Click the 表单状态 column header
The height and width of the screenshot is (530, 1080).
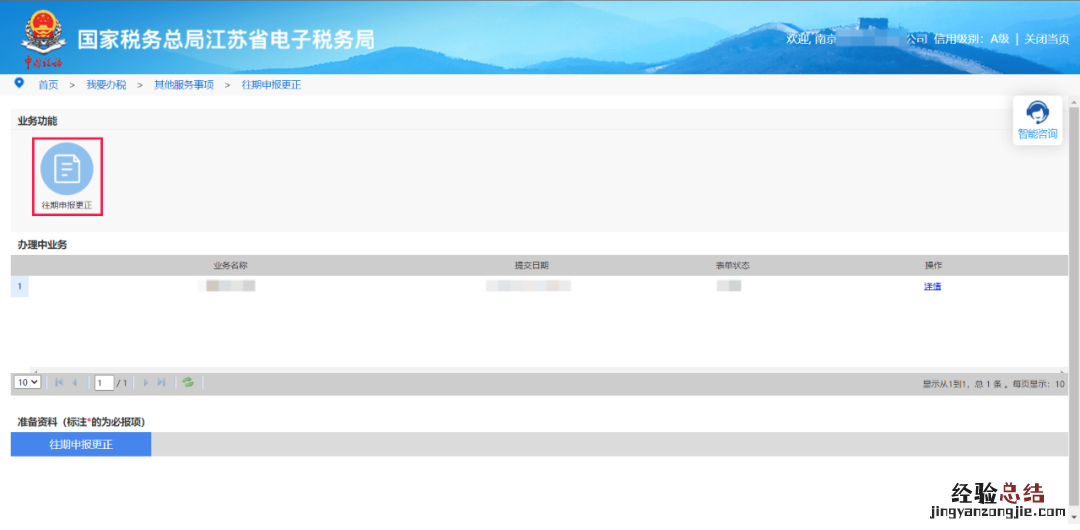(x=732, y=265)
